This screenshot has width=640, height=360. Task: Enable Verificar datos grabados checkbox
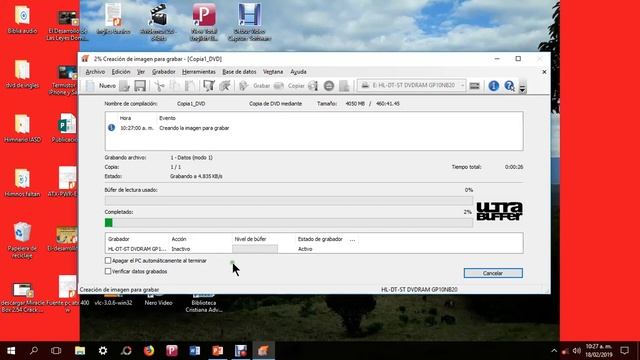pos(108,271)
